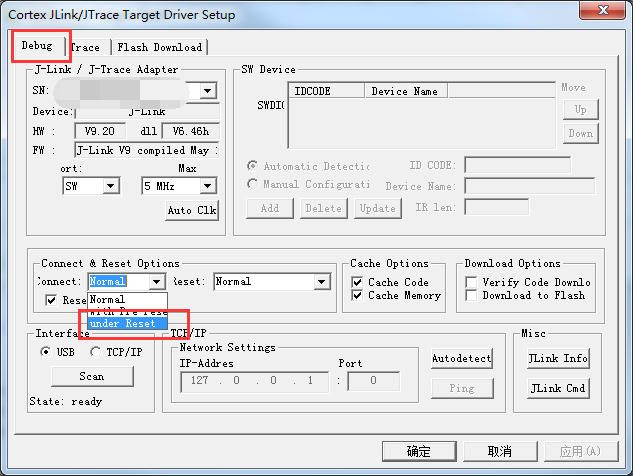
Task: Click the empty SWDIO device list area
Action: point(421,123)
